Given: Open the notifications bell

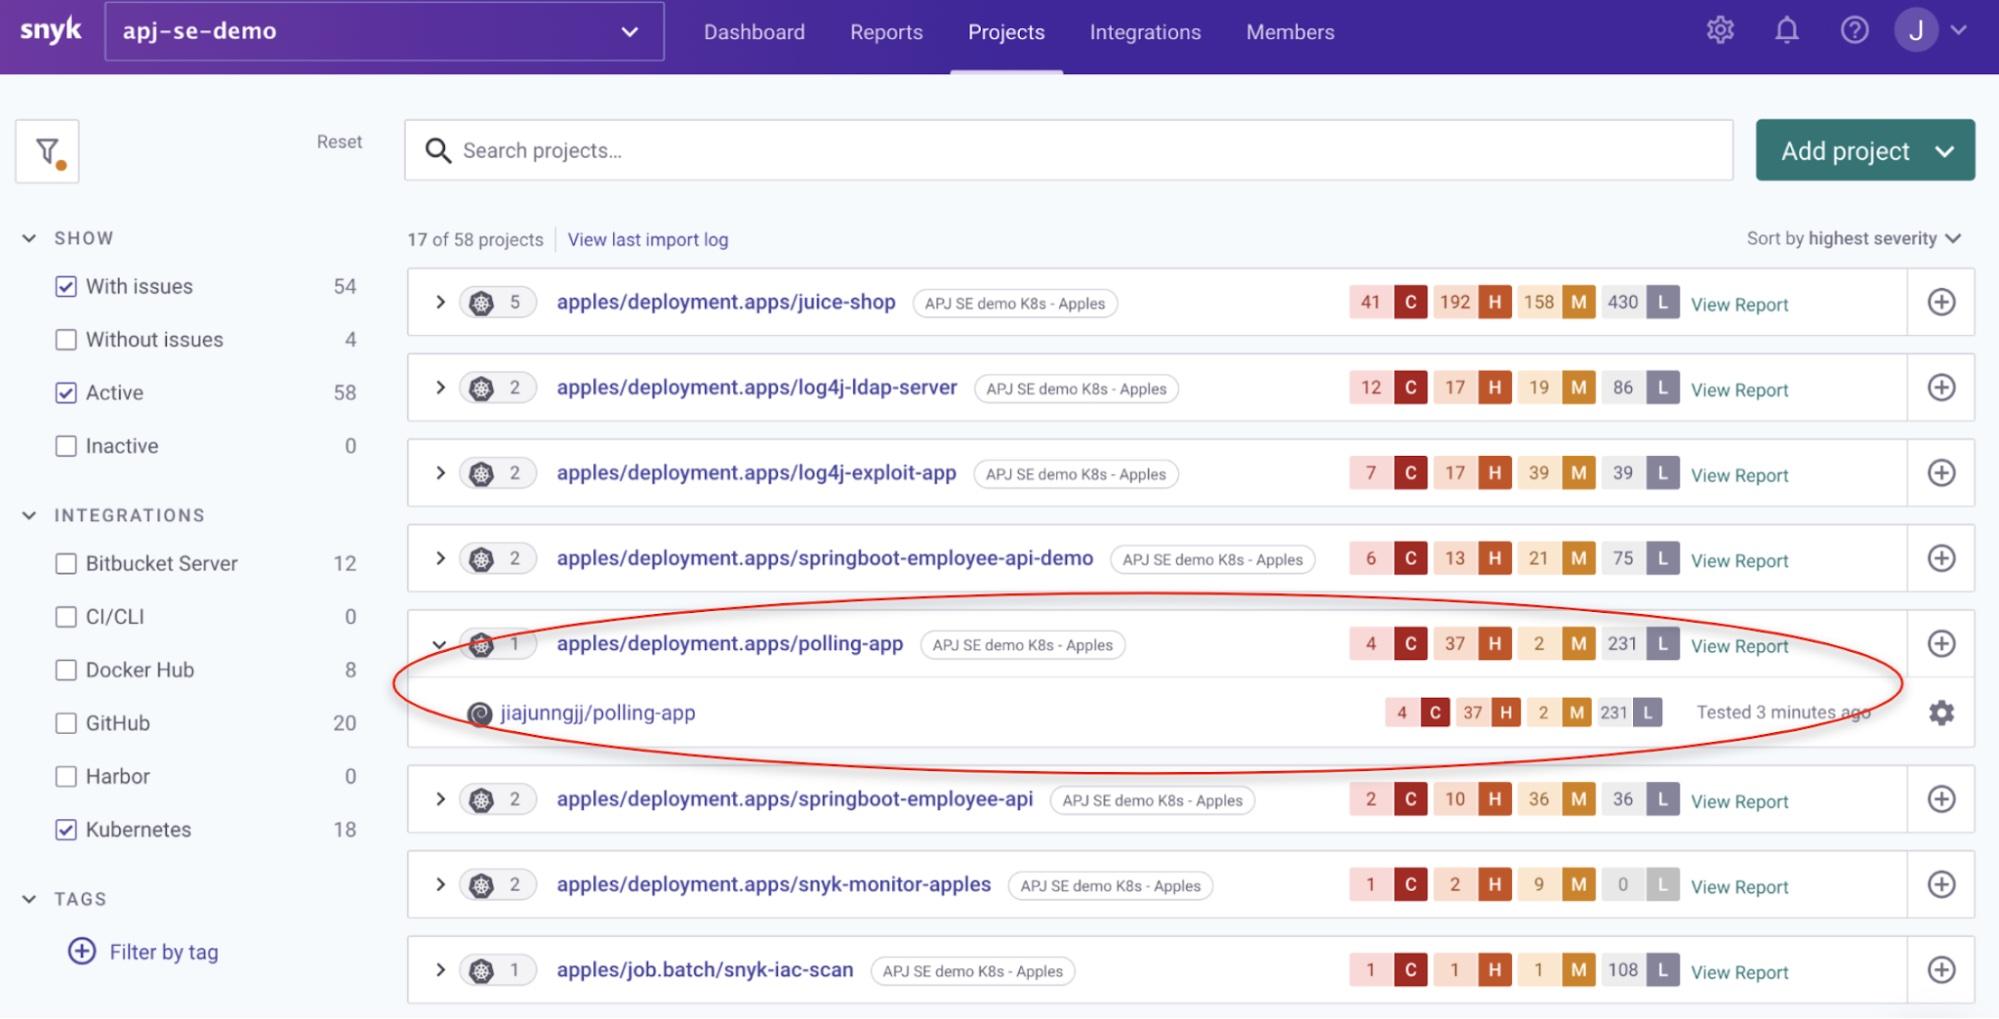Looking at the screenshot, I should (x=1787, y=31).
